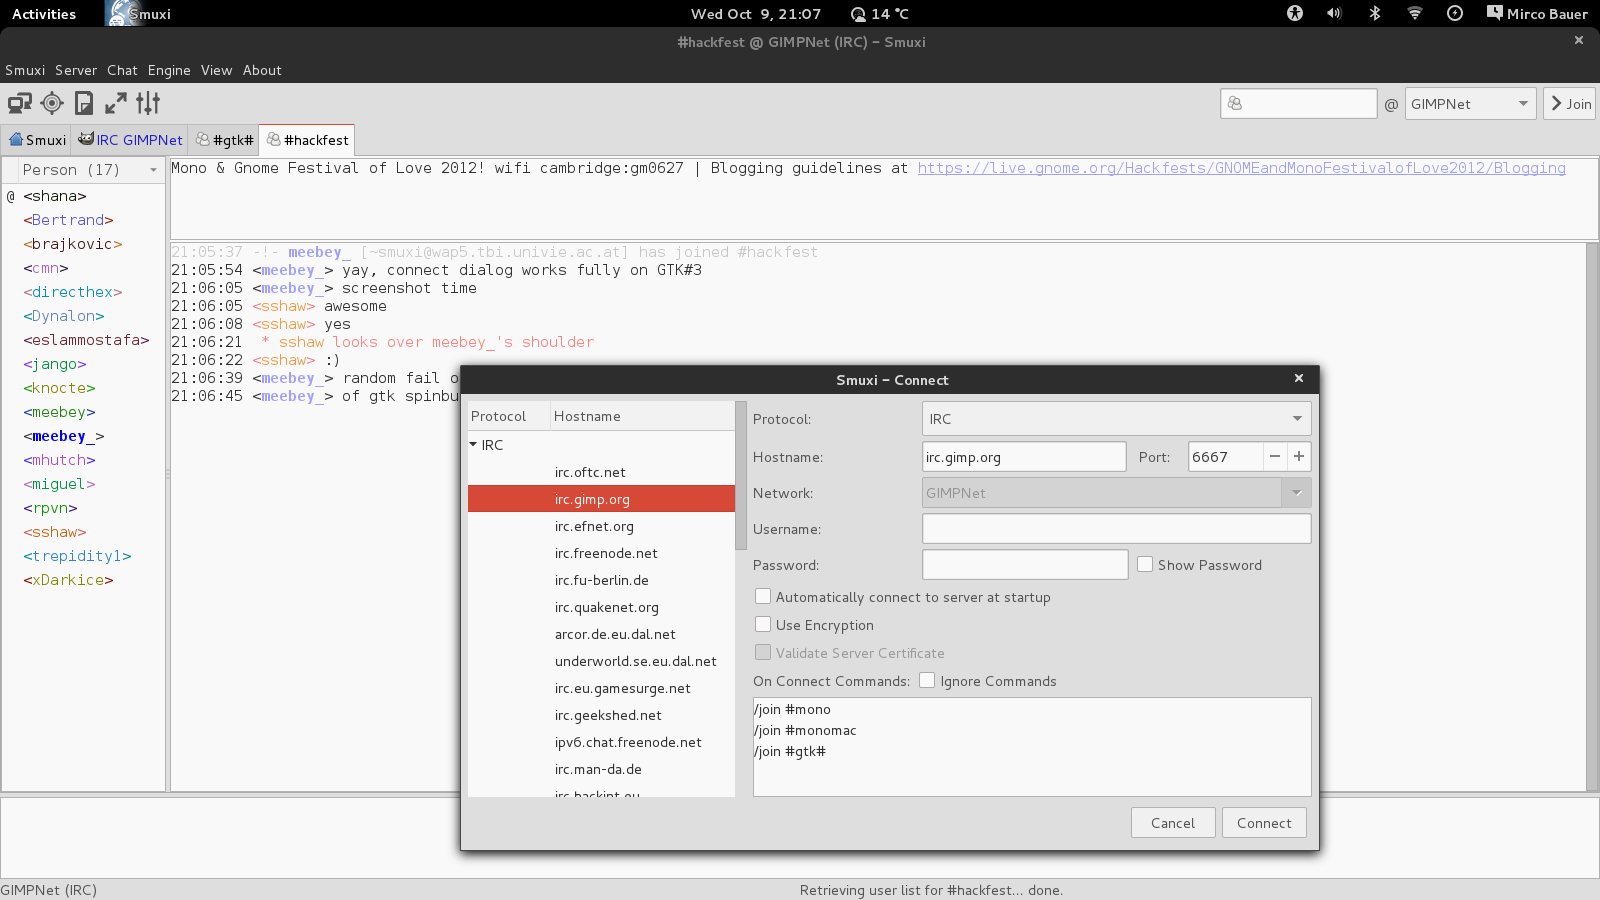This screenshot has height=900, width=1600.
Task: Open the GIMPNet network selector in toolbar
Action: coord(1470,104)
